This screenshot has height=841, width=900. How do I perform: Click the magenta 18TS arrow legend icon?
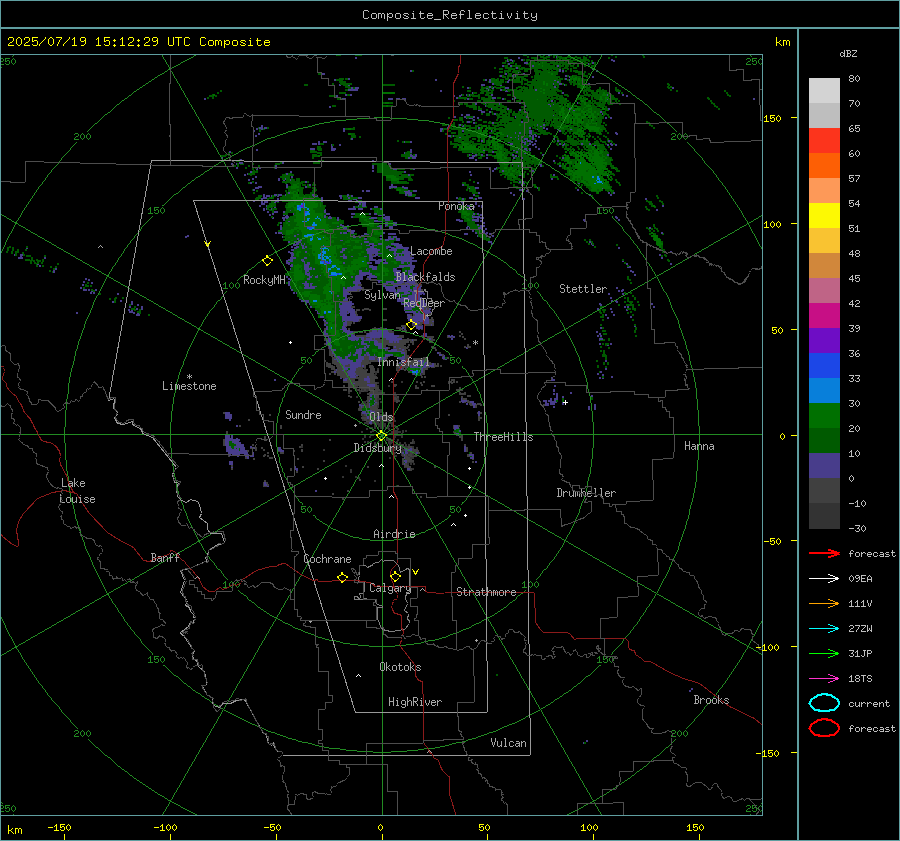824,679
